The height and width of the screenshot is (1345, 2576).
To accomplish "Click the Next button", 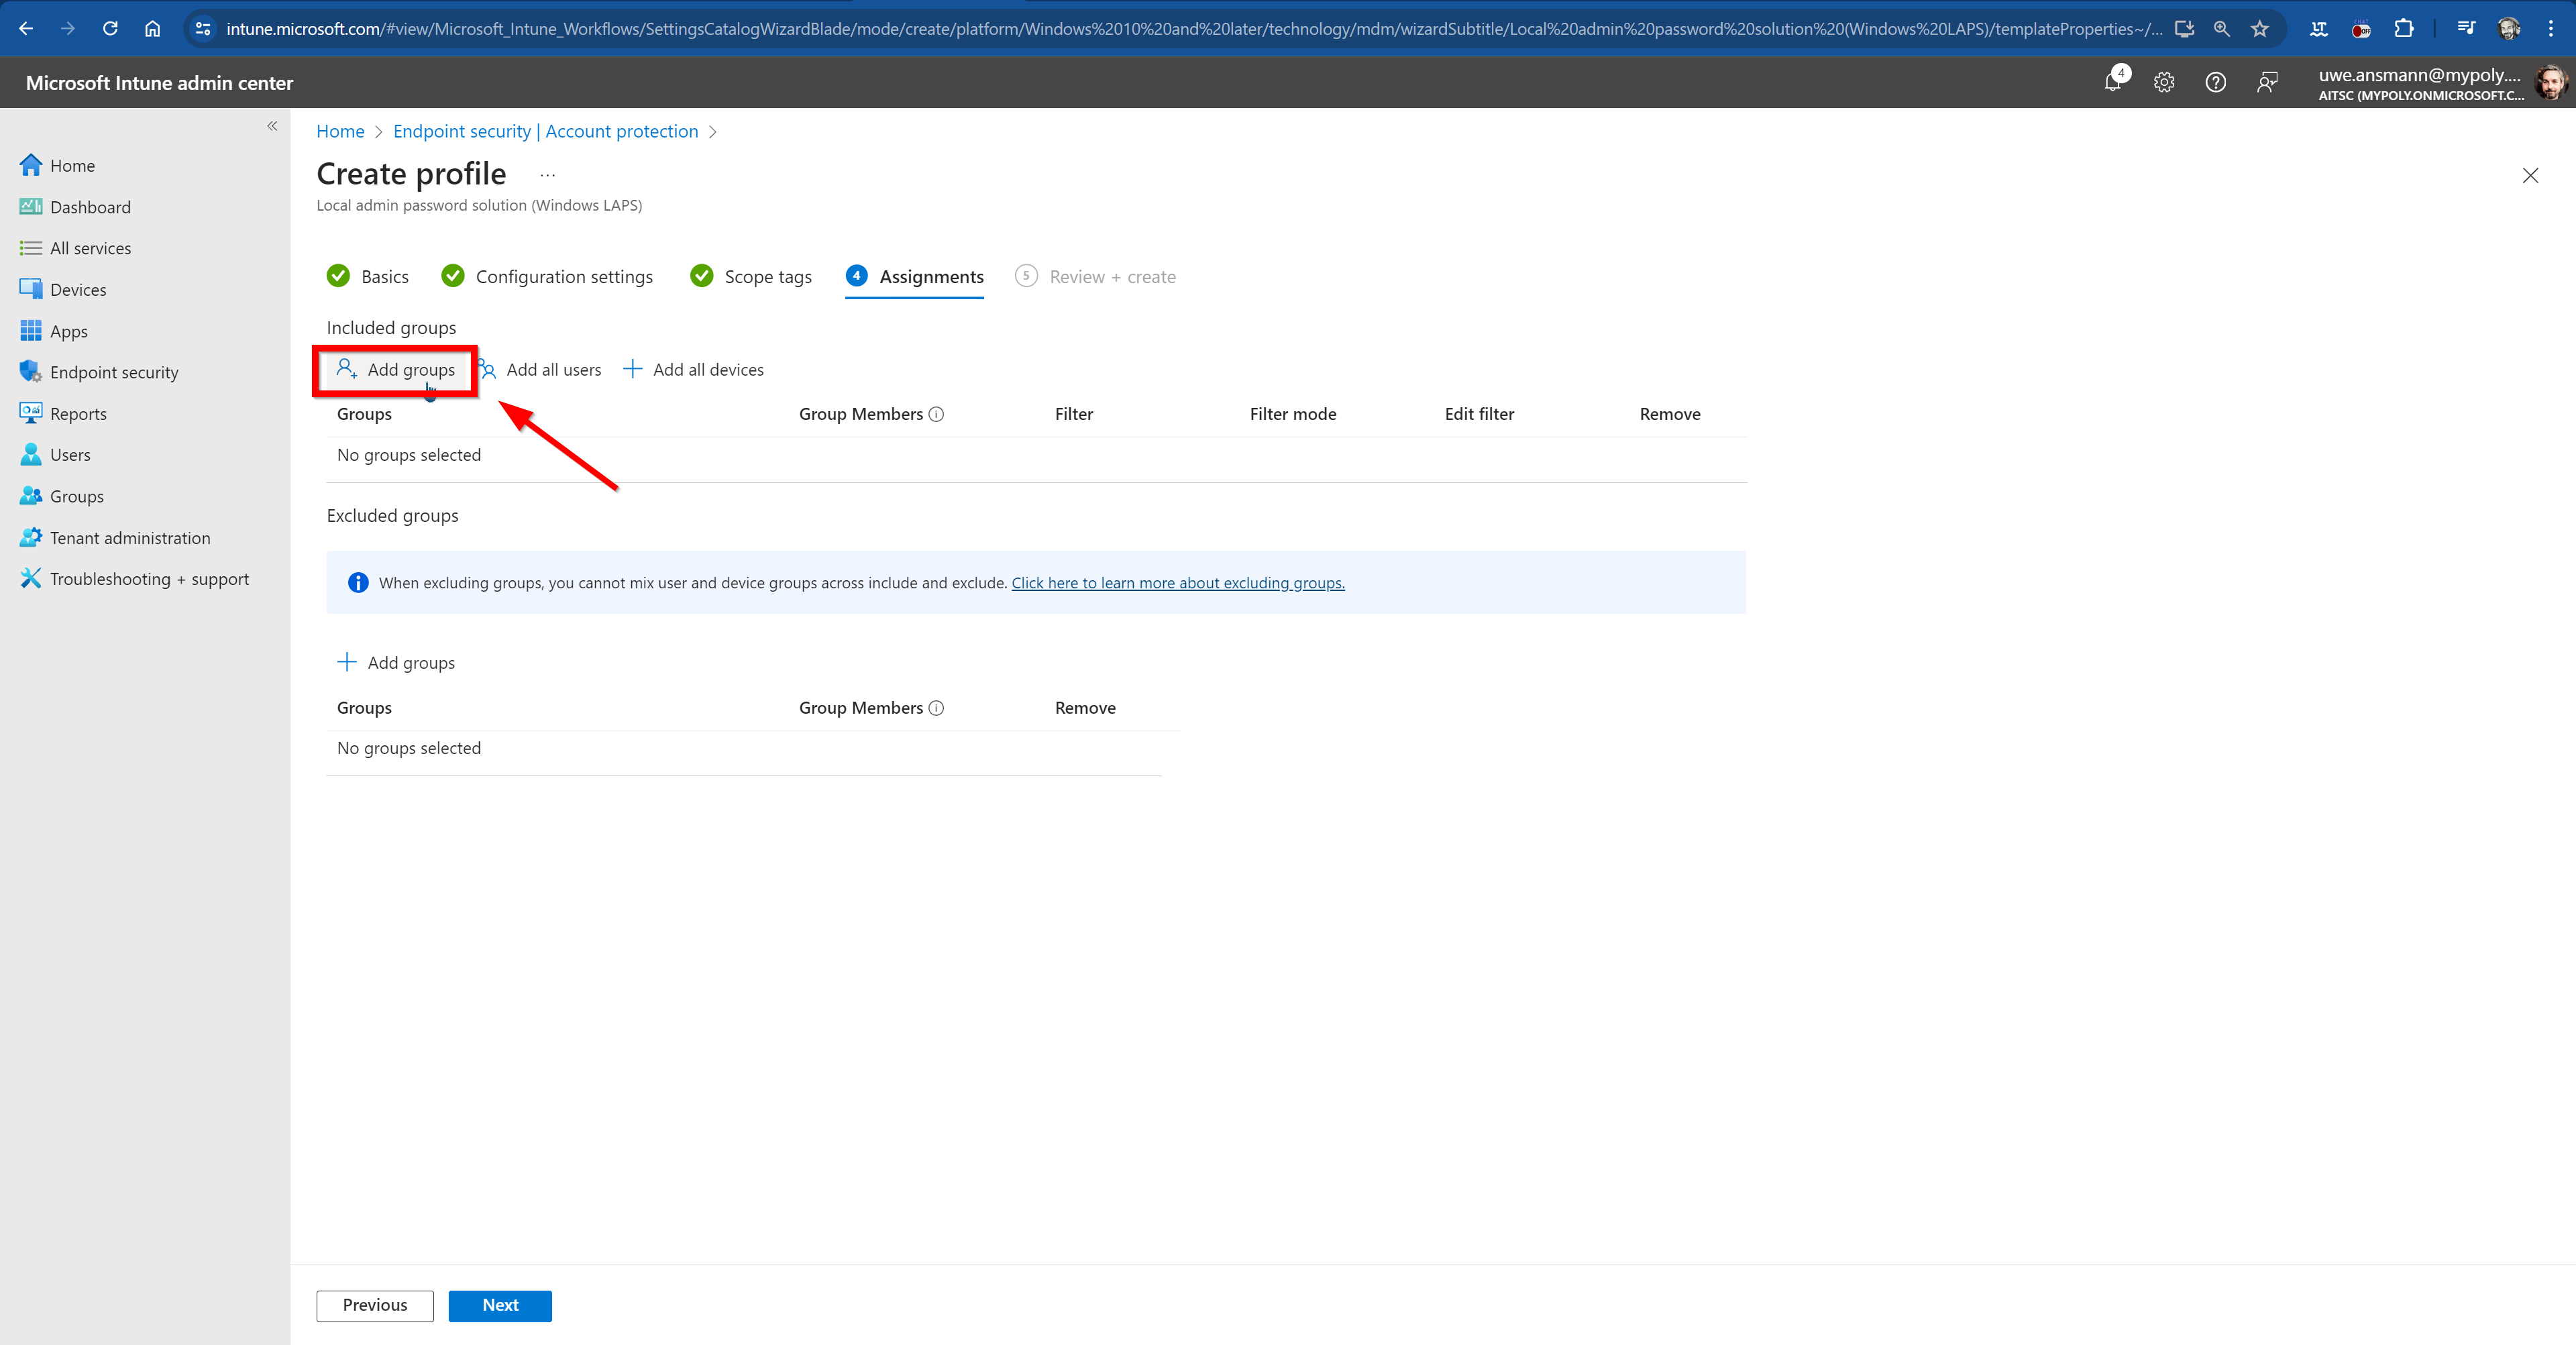I will (x=499, y=1305).
